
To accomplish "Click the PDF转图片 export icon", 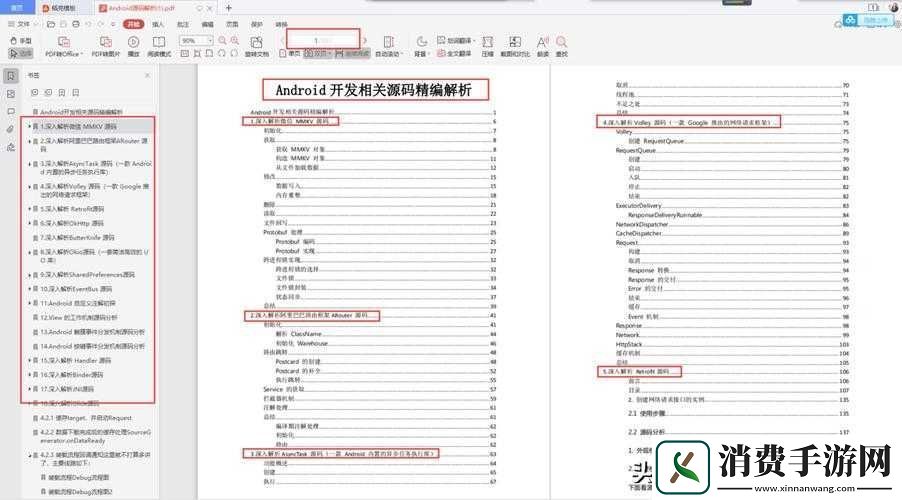I will [x=105, y=44].
